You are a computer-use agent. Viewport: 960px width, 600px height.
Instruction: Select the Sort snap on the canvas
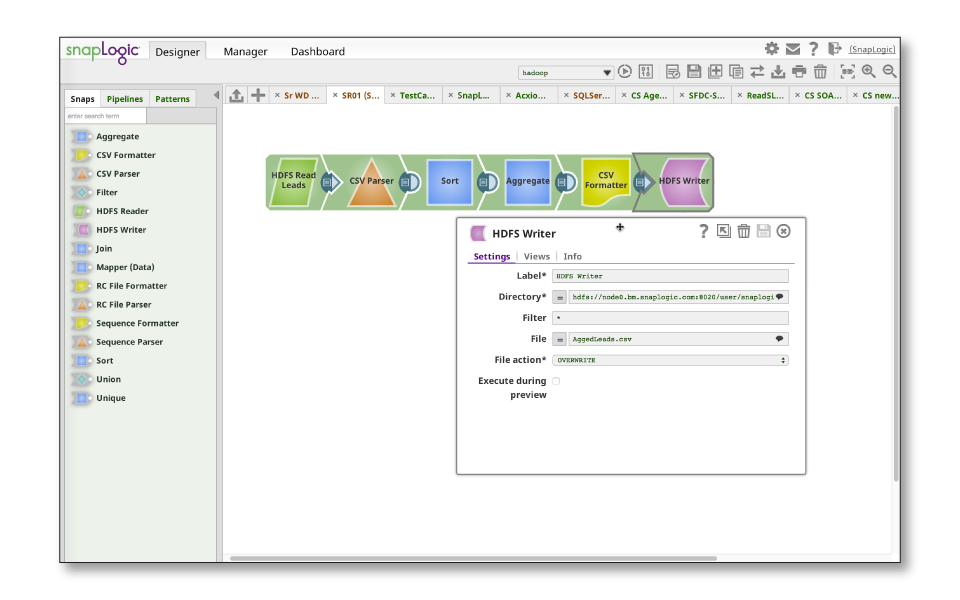point(449,182)
